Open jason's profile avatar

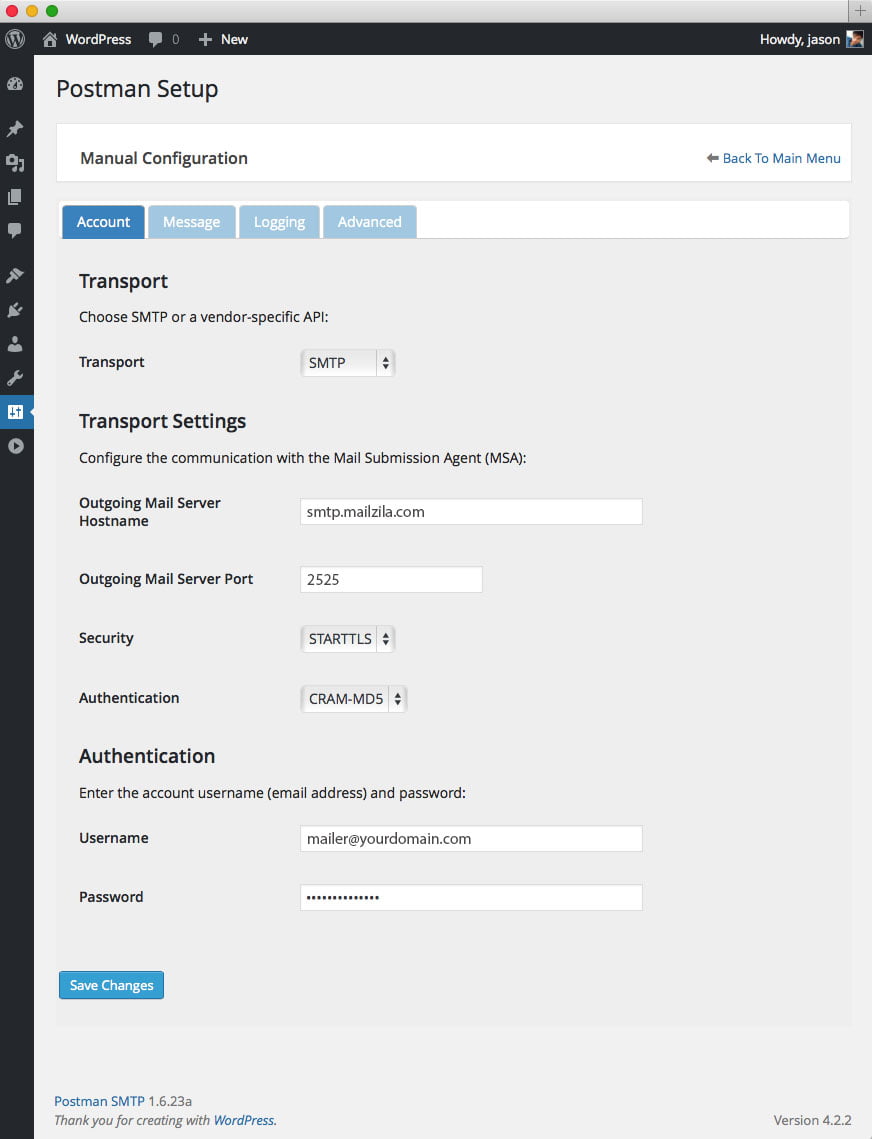[x=855, y=39]
